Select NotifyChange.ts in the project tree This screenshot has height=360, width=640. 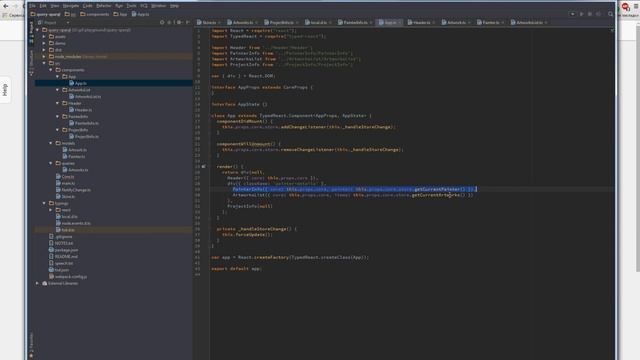[x=73, y=190]
